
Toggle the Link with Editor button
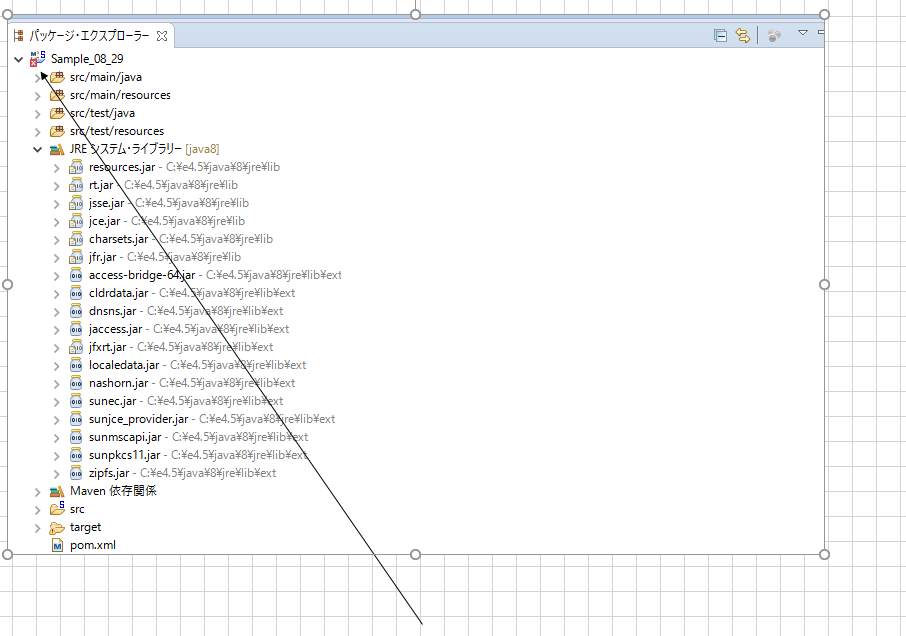pos(743,33)
